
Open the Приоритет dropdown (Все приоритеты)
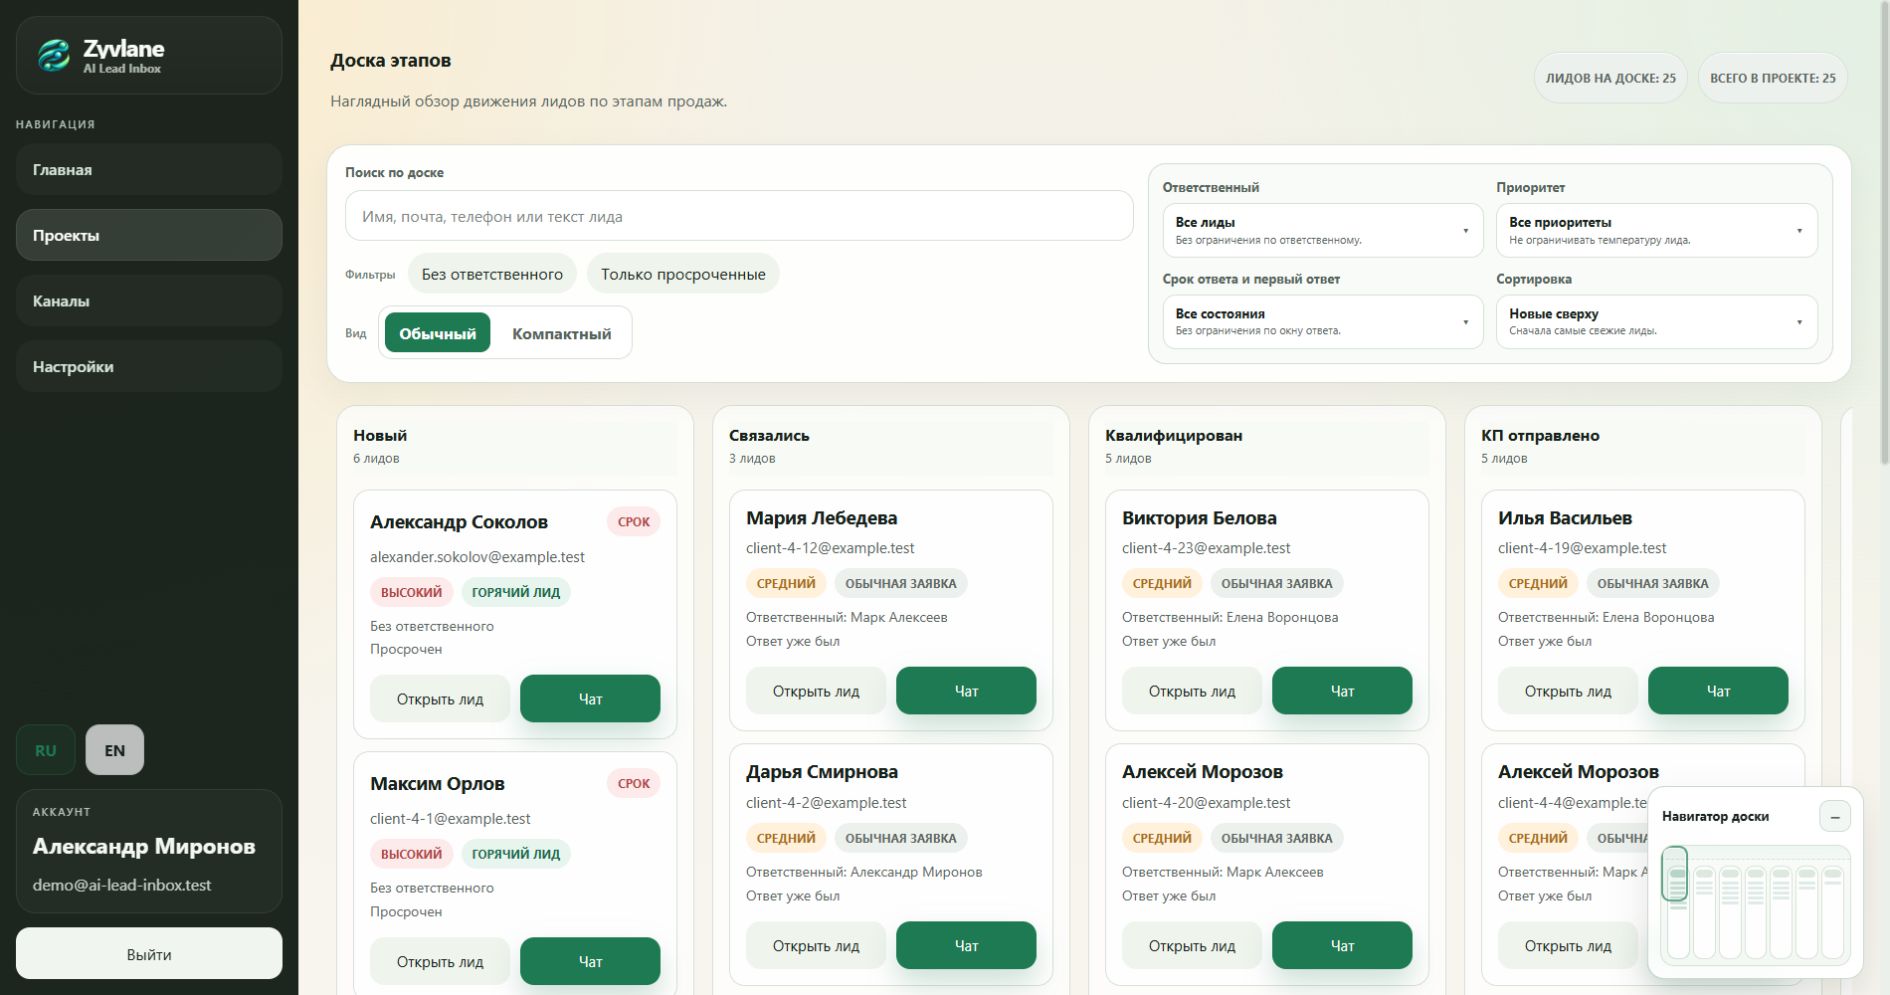[1656, 230]
